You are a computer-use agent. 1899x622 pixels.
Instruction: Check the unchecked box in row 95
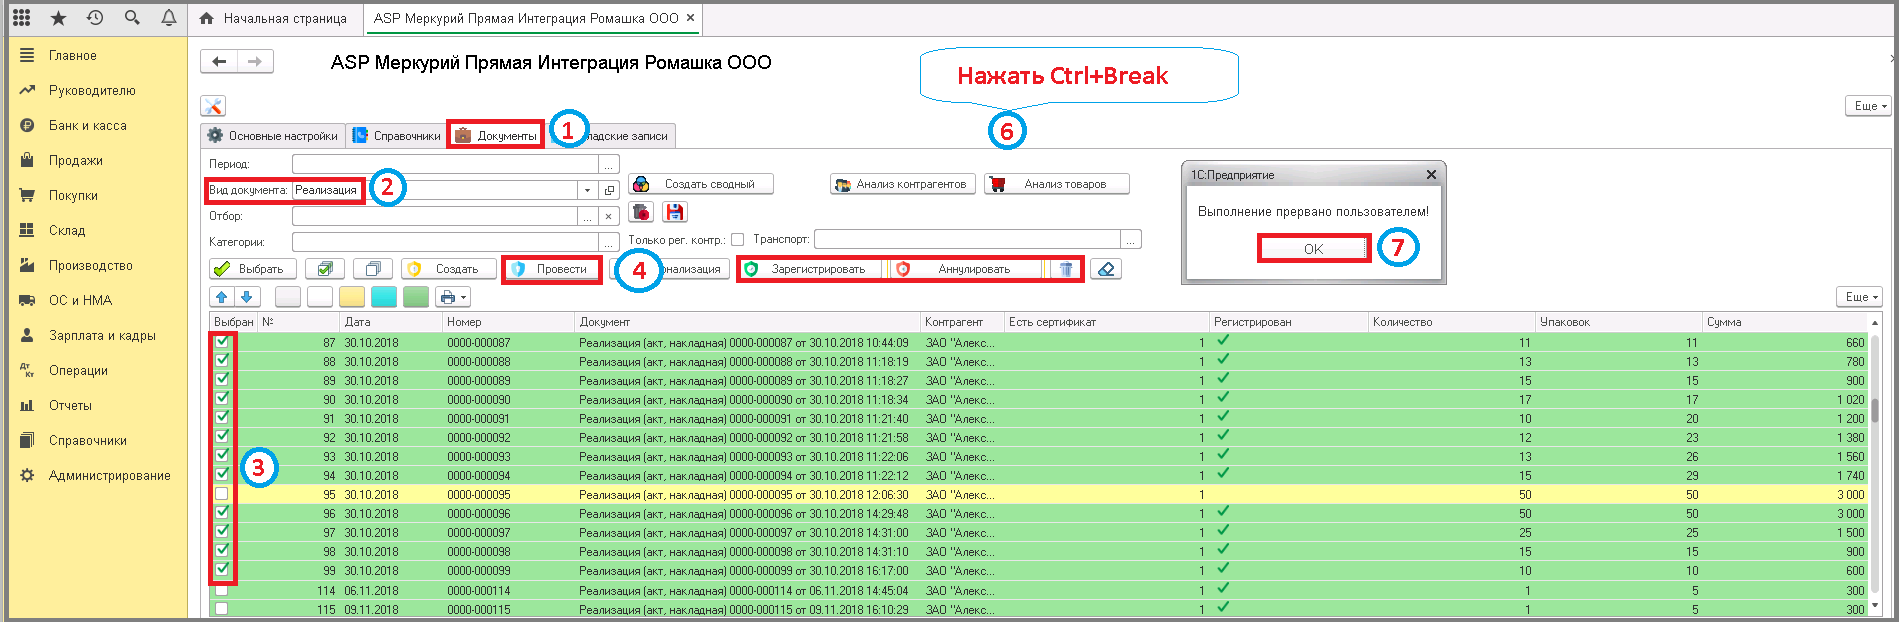coord(222,494)
